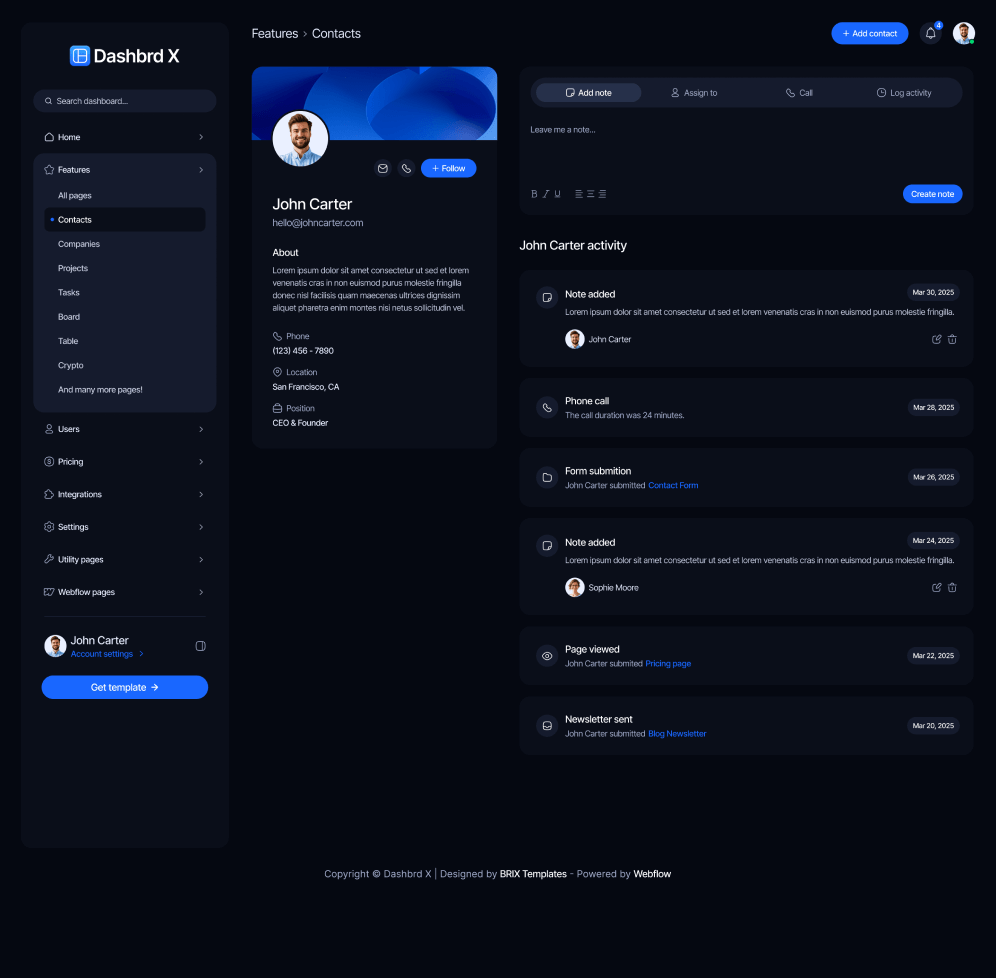Open the notifications bell icon
996x978 pixels.
929,33
